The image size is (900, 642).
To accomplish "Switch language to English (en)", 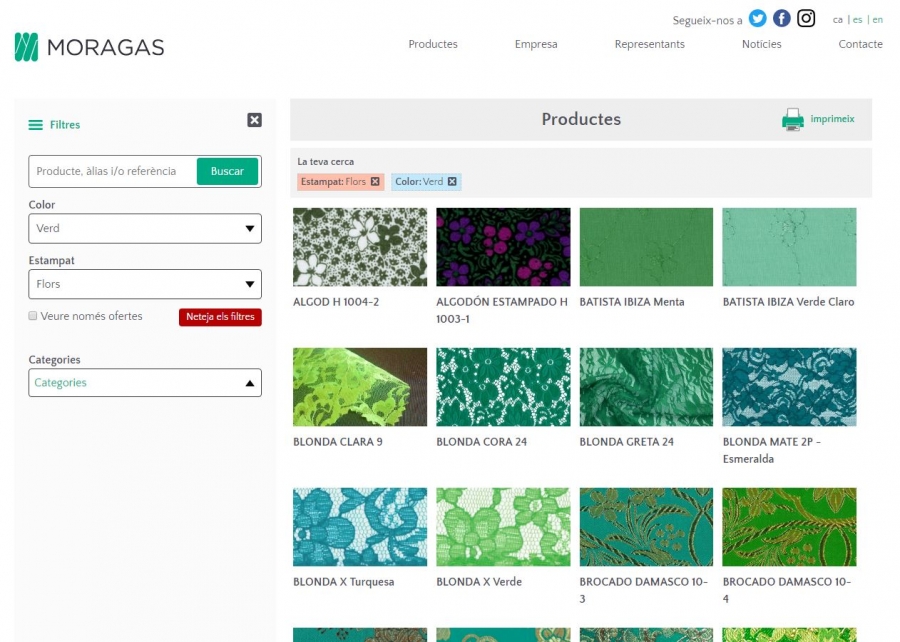I will (x=878, y=20).
